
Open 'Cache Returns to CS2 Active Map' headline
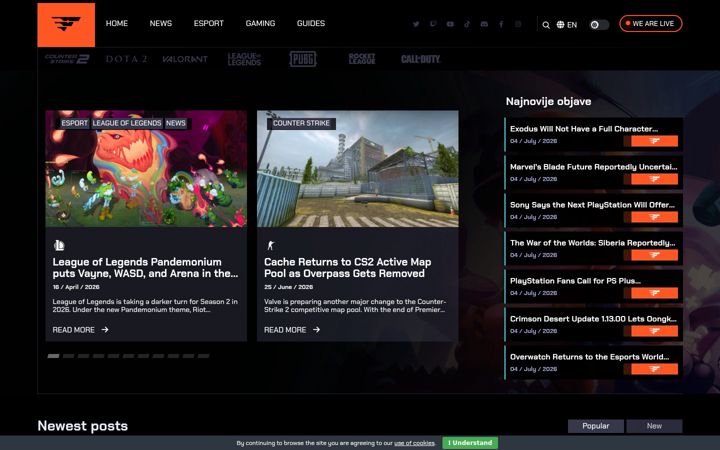click(348, 268)
